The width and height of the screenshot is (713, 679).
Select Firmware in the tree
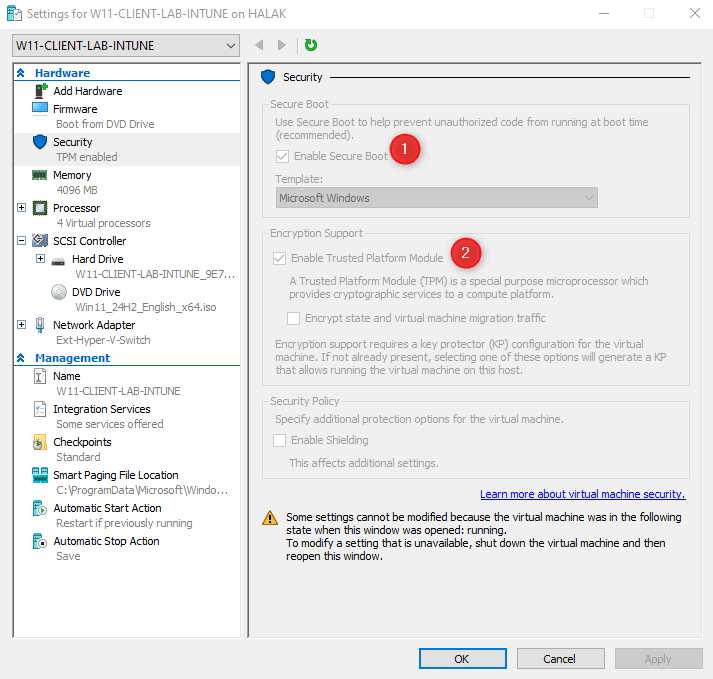click(x=75, y=109)
